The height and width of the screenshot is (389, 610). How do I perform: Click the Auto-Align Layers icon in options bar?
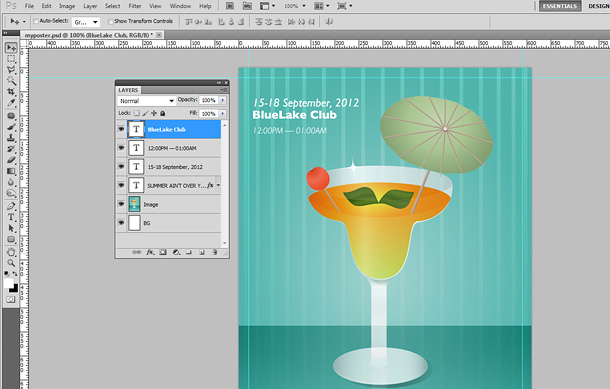pos(329,22)
